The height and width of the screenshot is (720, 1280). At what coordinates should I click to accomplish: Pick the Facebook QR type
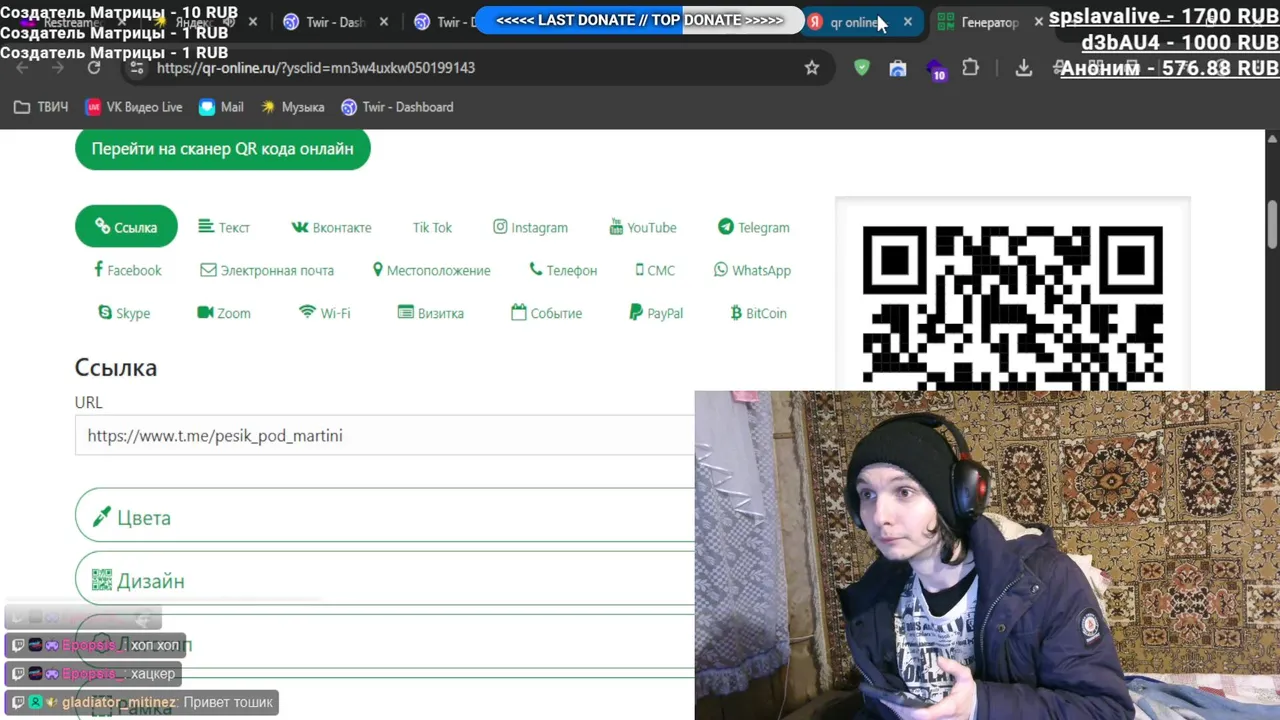pos(127,270)
